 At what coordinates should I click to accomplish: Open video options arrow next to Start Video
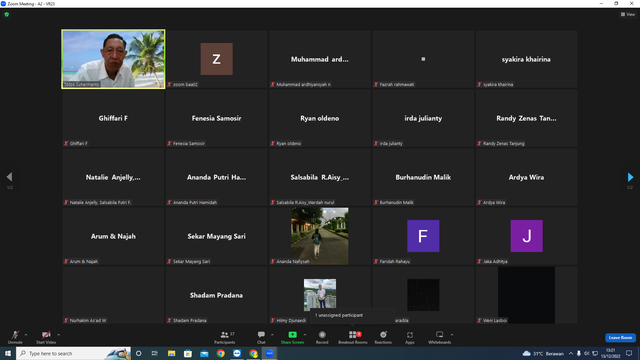(58, 335)
